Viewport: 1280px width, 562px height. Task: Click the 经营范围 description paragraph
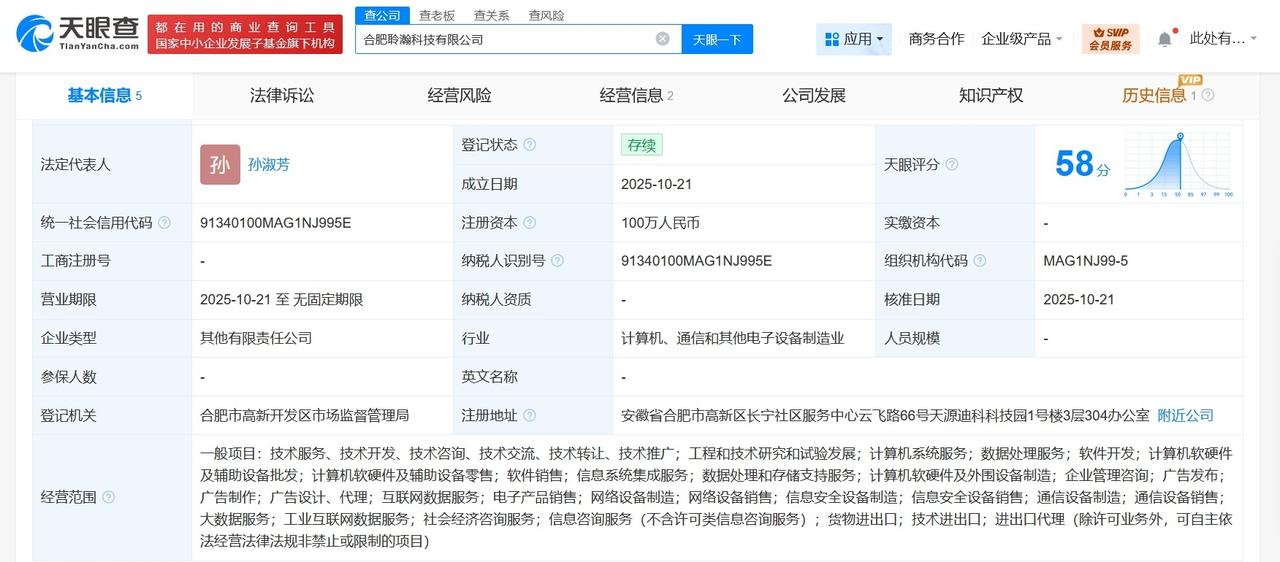click(716, 497)
